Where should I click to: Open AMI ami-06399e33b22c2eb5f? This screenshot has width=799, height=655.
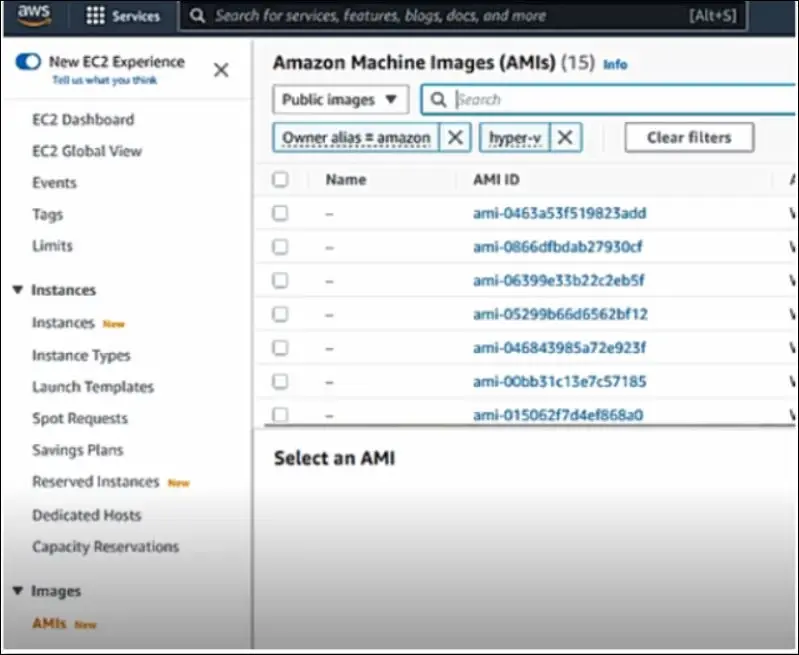click(x=558, y=280)
